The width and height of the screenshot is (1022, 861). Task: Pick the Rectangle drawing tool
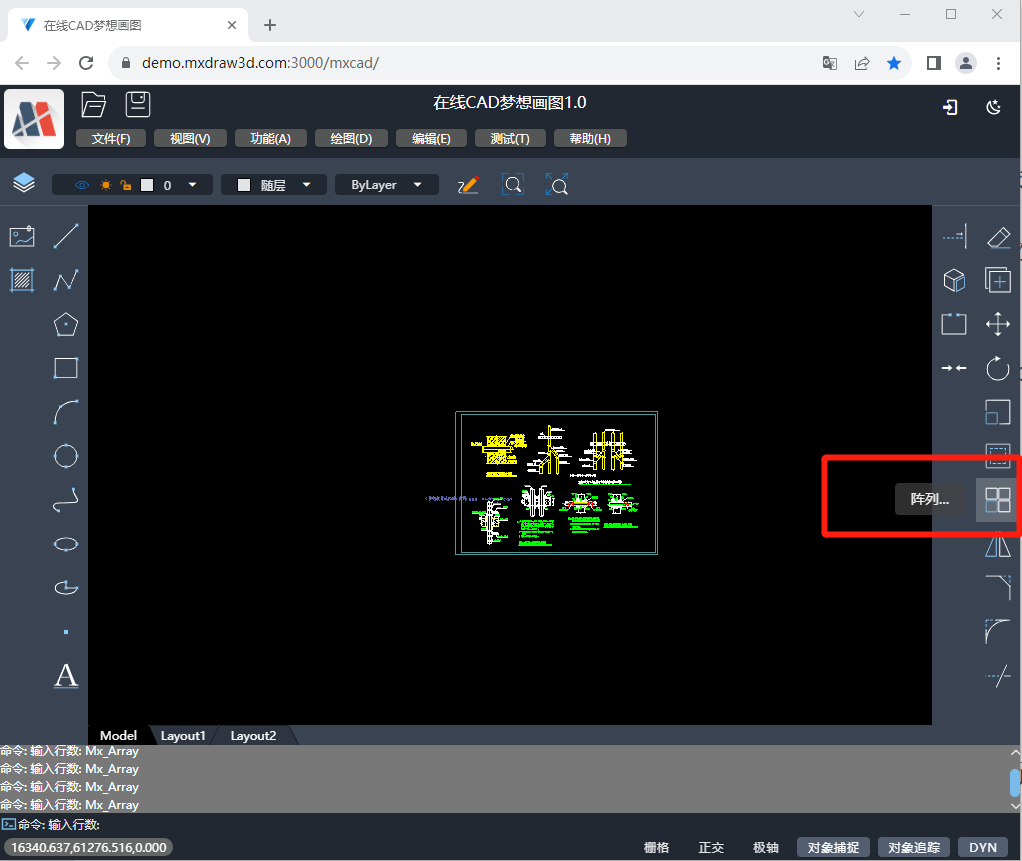66,368
